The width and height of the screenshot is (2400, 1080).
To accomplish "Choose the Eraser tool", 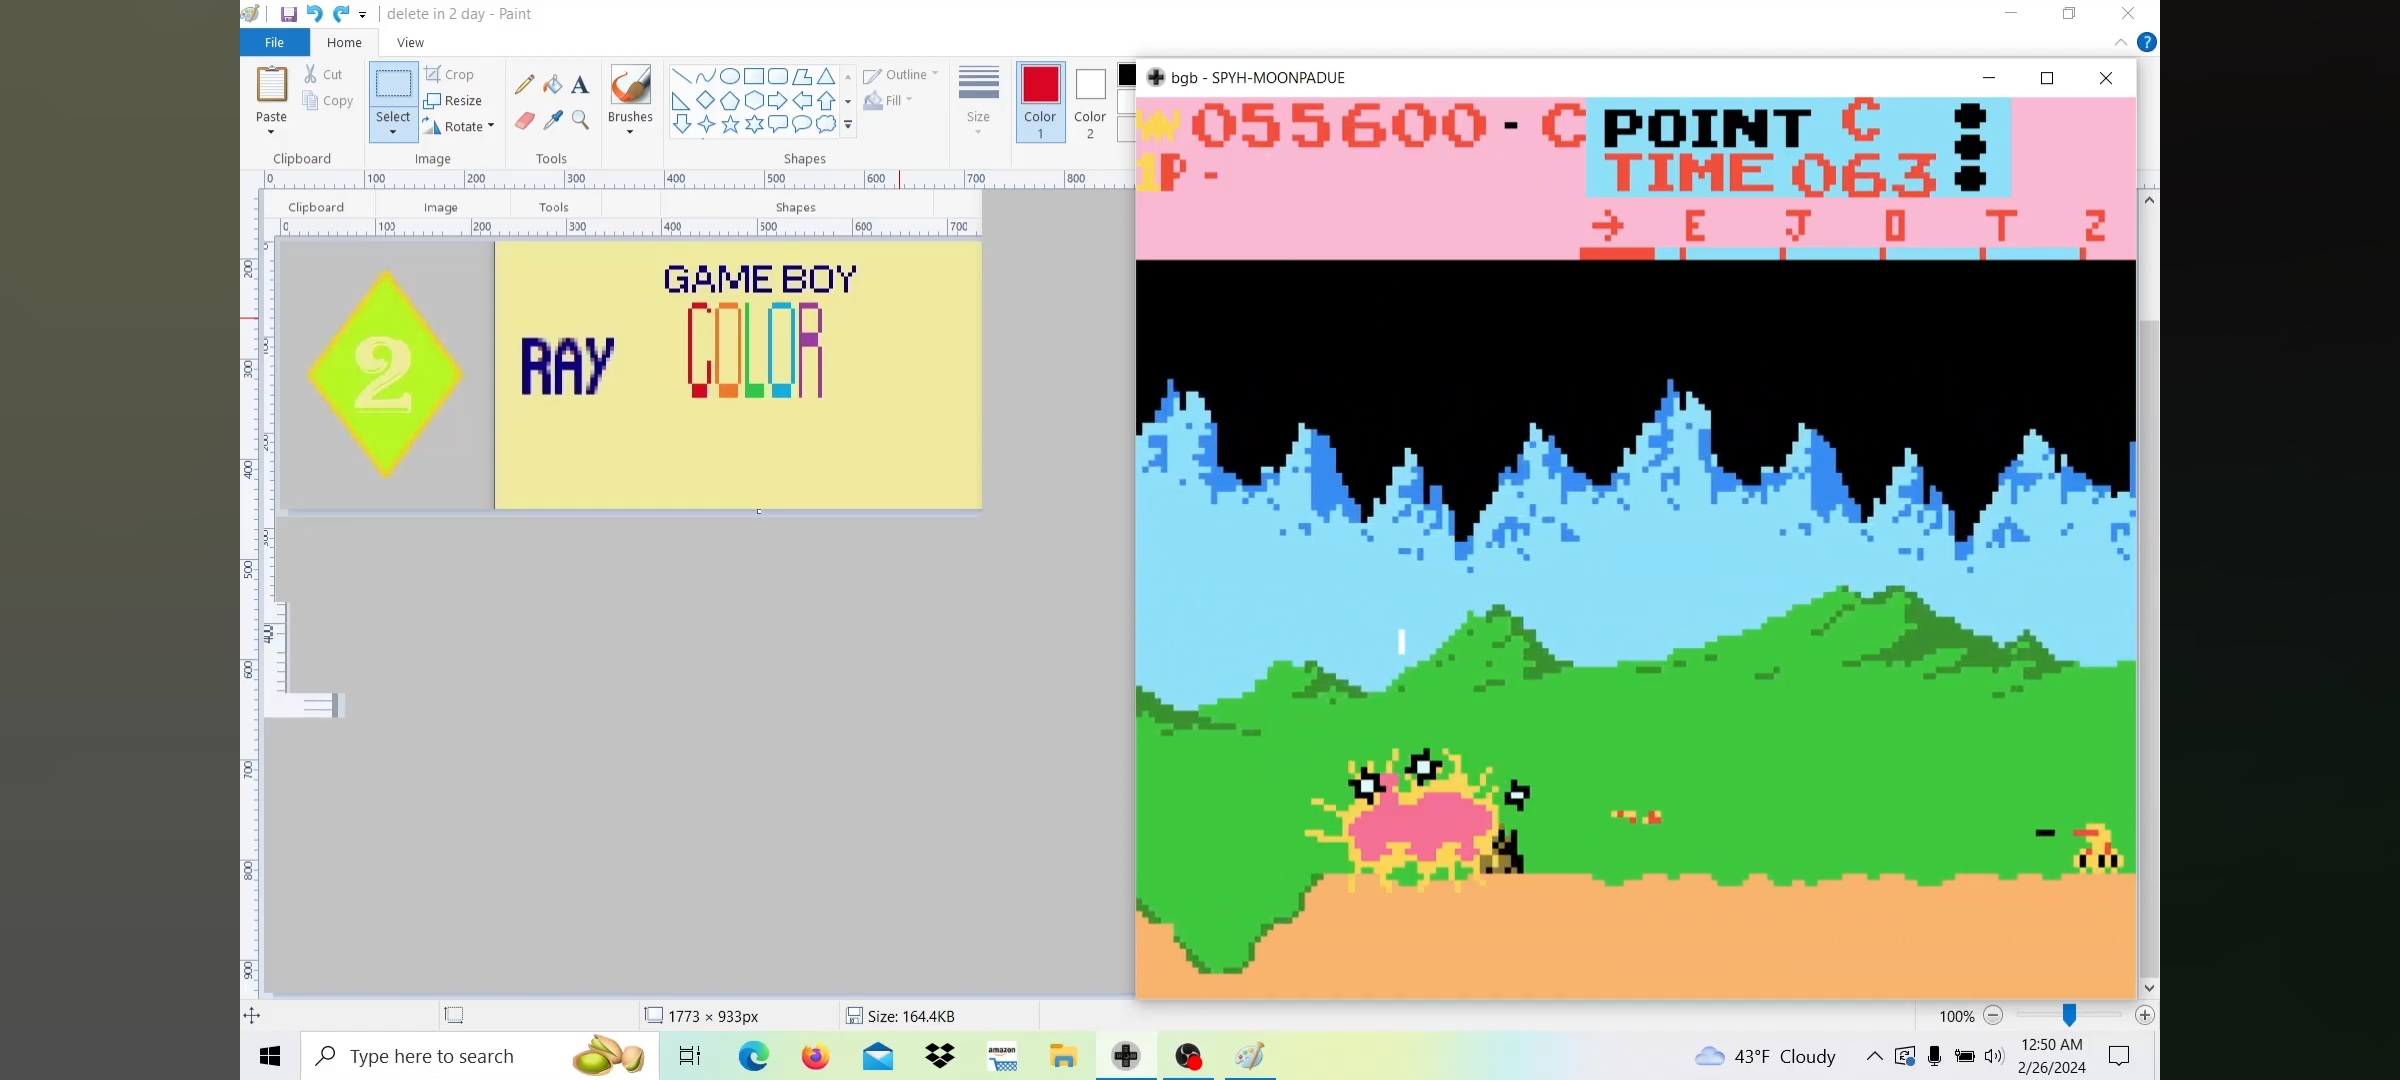I will (x=524, y=121).
